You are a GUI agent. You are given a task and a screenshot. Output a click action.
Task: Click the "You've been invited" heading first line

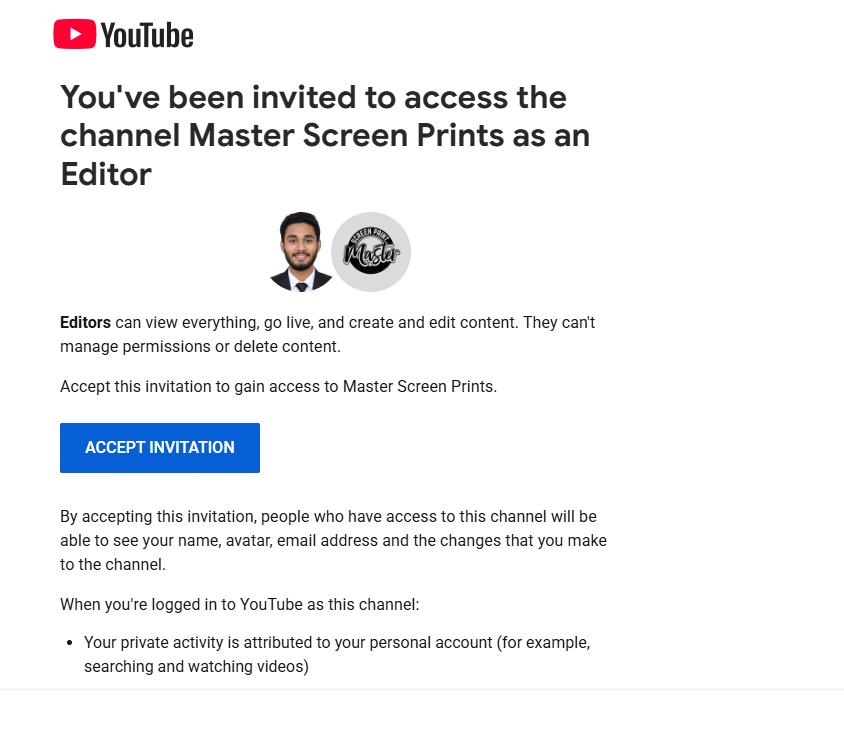point(313,97)
